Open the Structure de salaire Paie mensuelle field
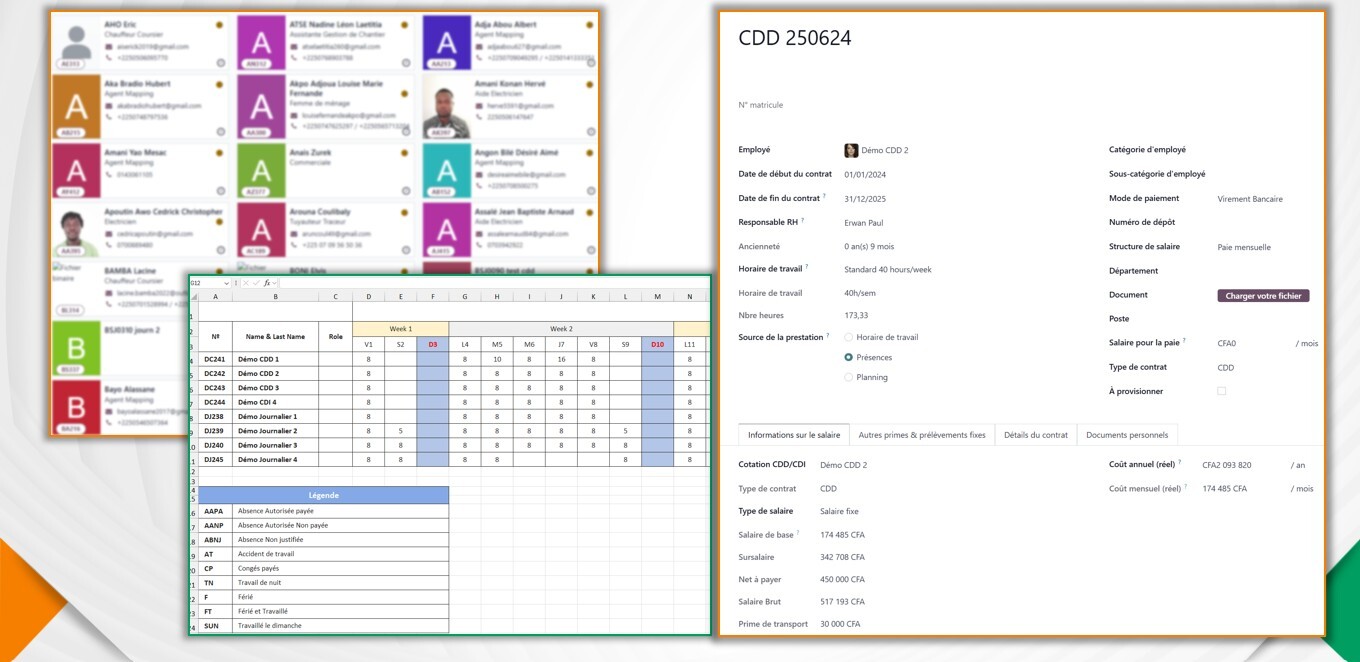1360x662 pixels. point(1244,247)
